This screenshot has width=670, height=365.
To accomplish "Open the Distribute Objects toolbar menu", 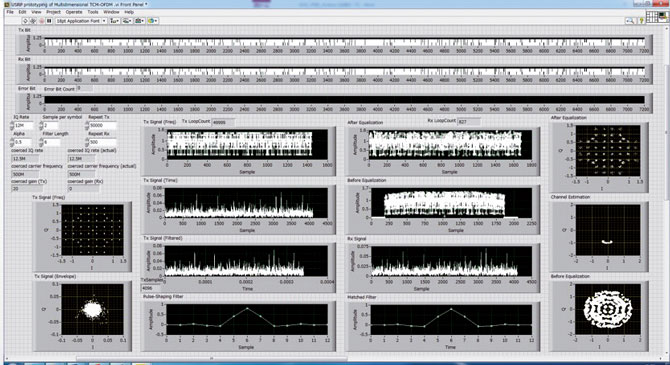I will (127, 21).
